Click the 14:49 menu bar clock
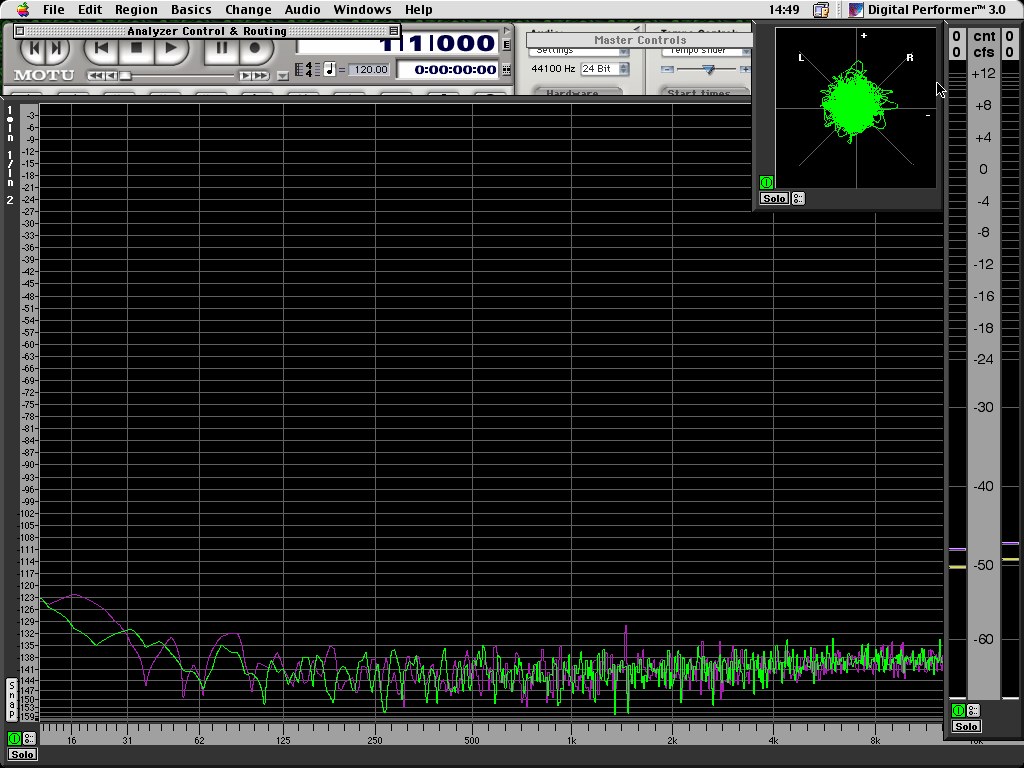Viewport: 1024px width, 768px height. coord(784,10)
